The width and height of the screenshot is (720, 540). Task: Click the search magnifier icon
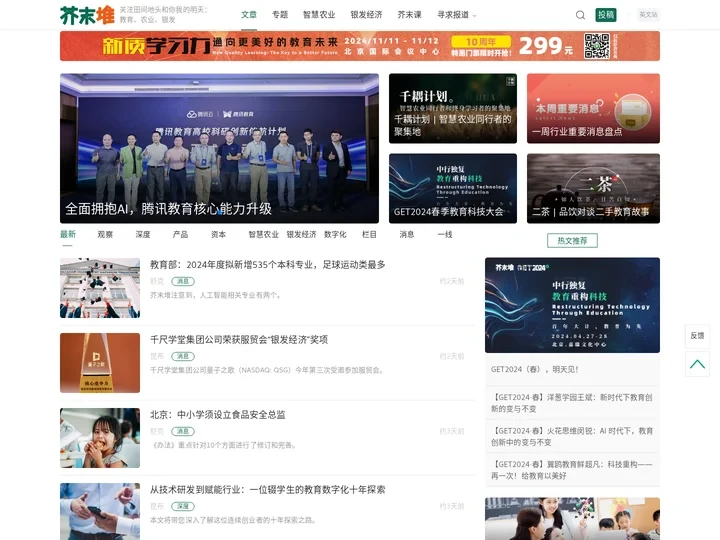tap(580, 15)
